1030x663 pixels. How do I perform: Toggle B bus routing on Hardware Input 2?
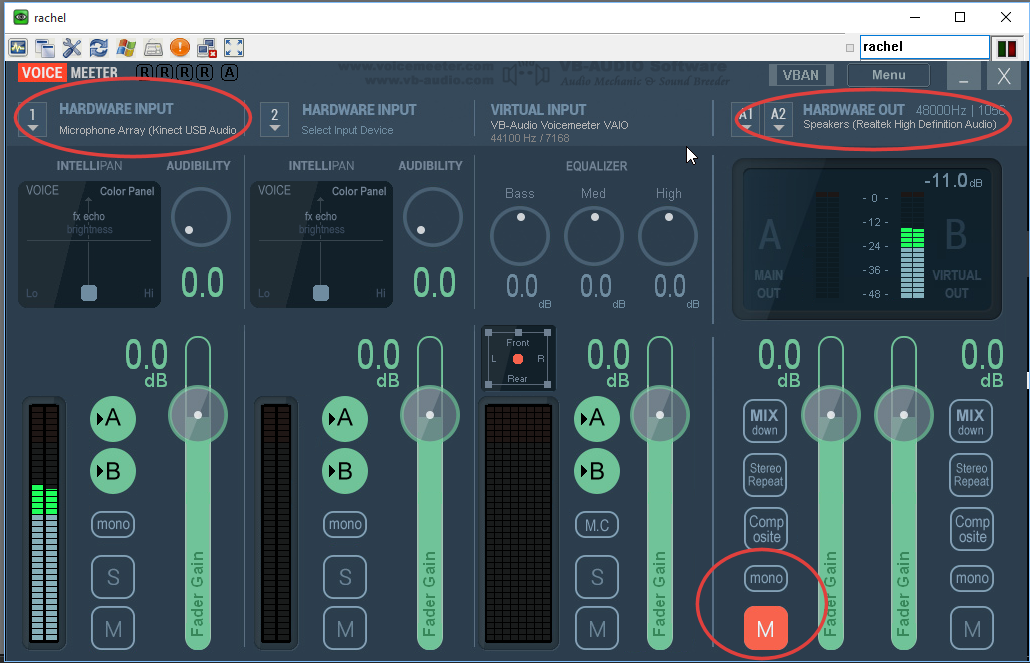point(345,470)
